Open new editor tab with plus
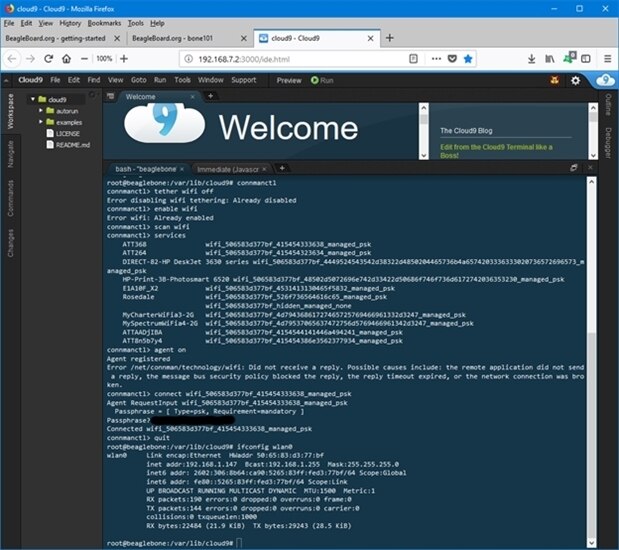This screenshot has width=619, height=550. 210,96
